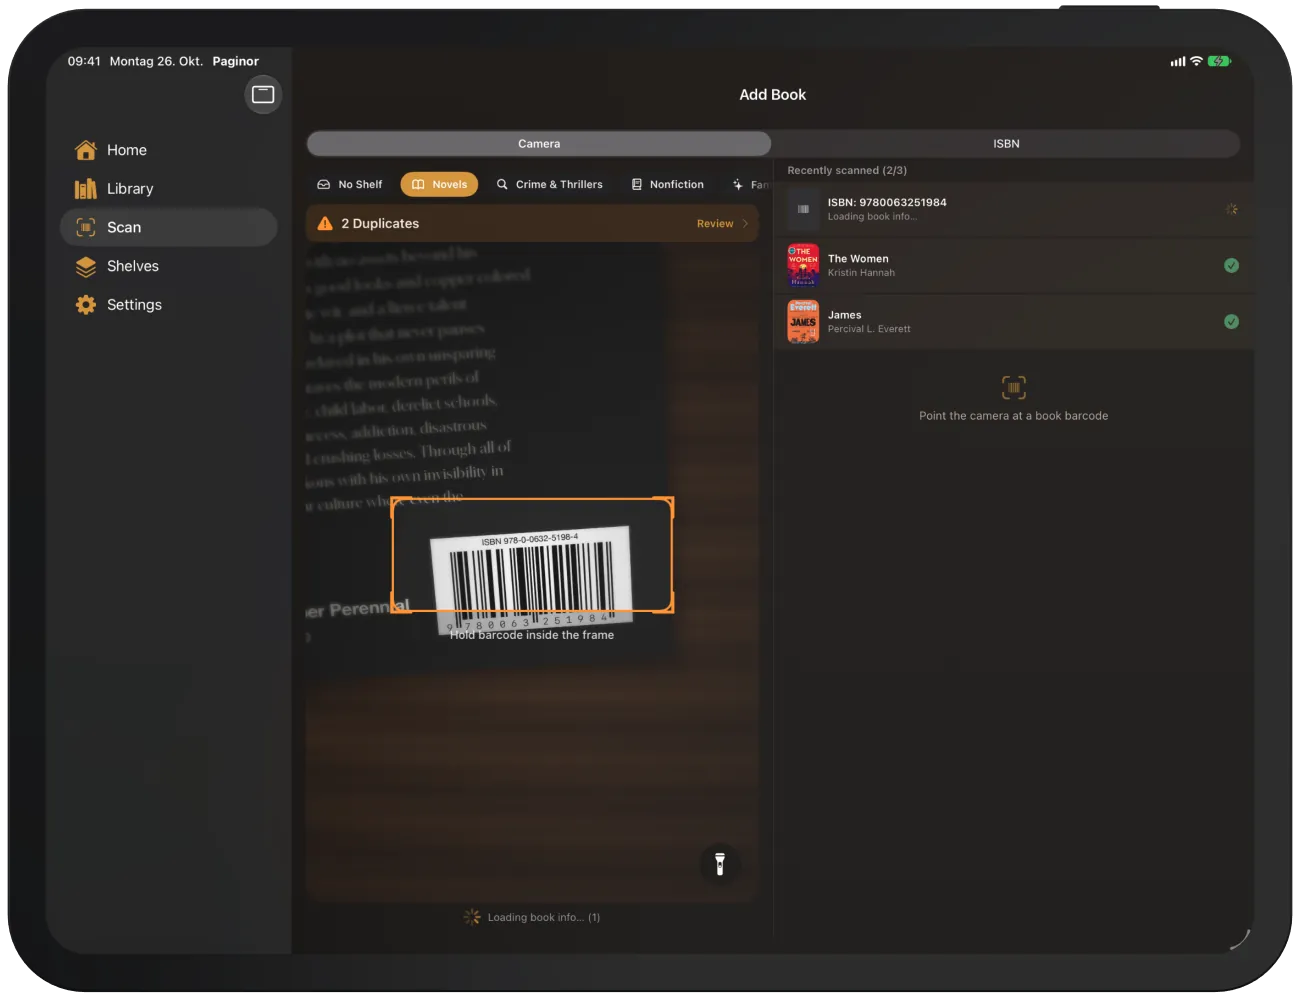
Task: Open the Library section
Action: (168, 189)
